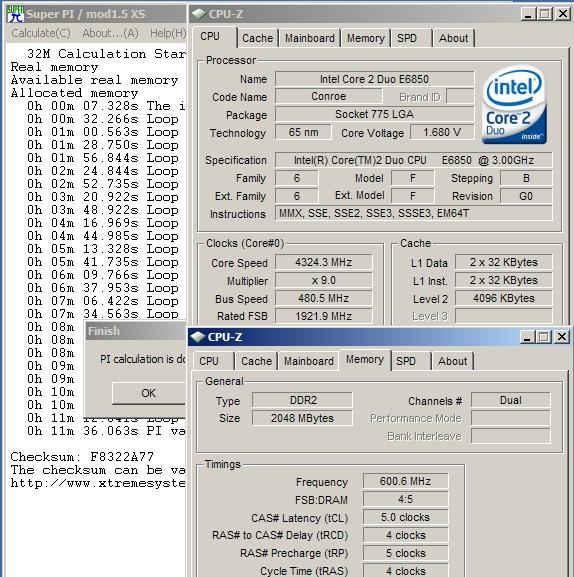Click Rated FSB value 1921.9 MHz

coord(323,316)
